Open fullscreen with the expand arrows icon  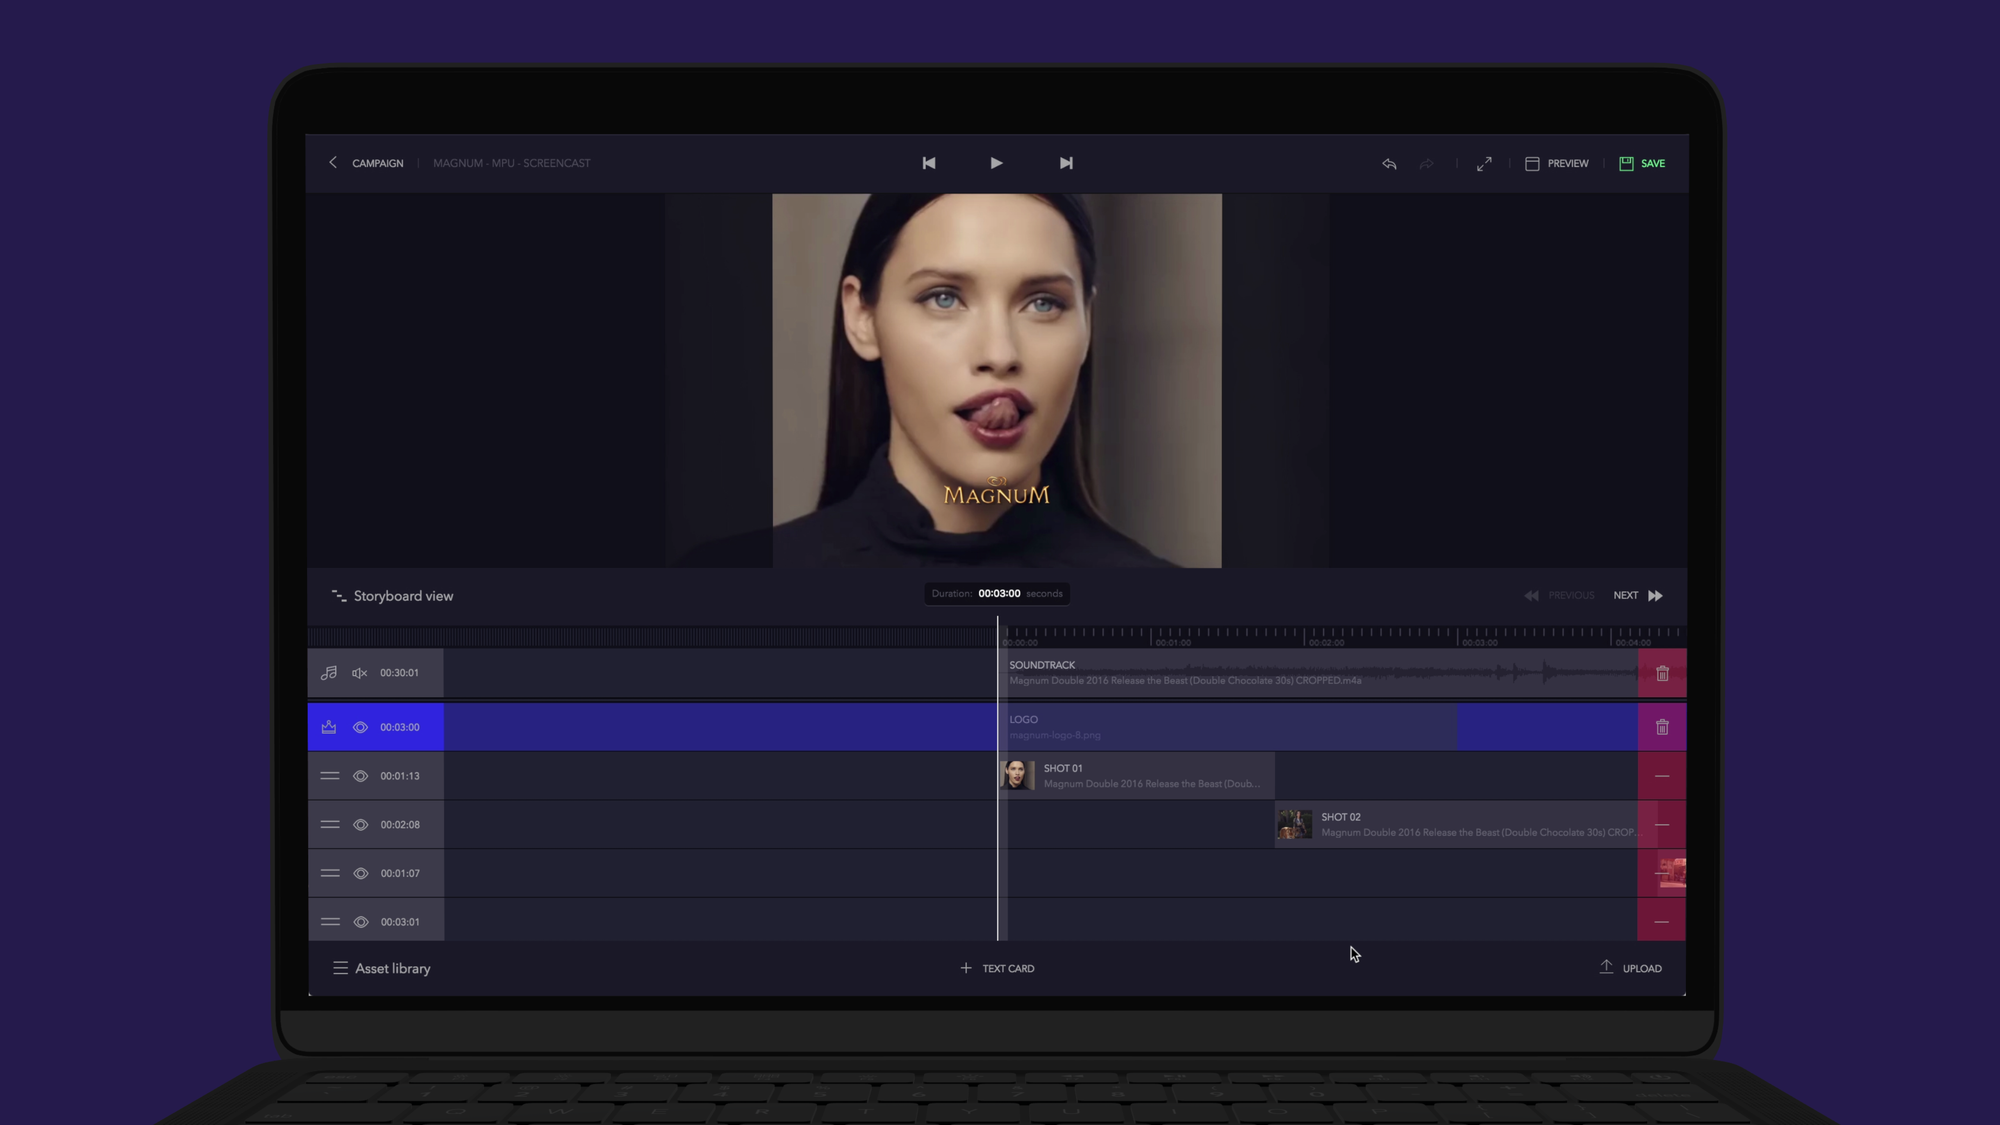point(1484,163)
